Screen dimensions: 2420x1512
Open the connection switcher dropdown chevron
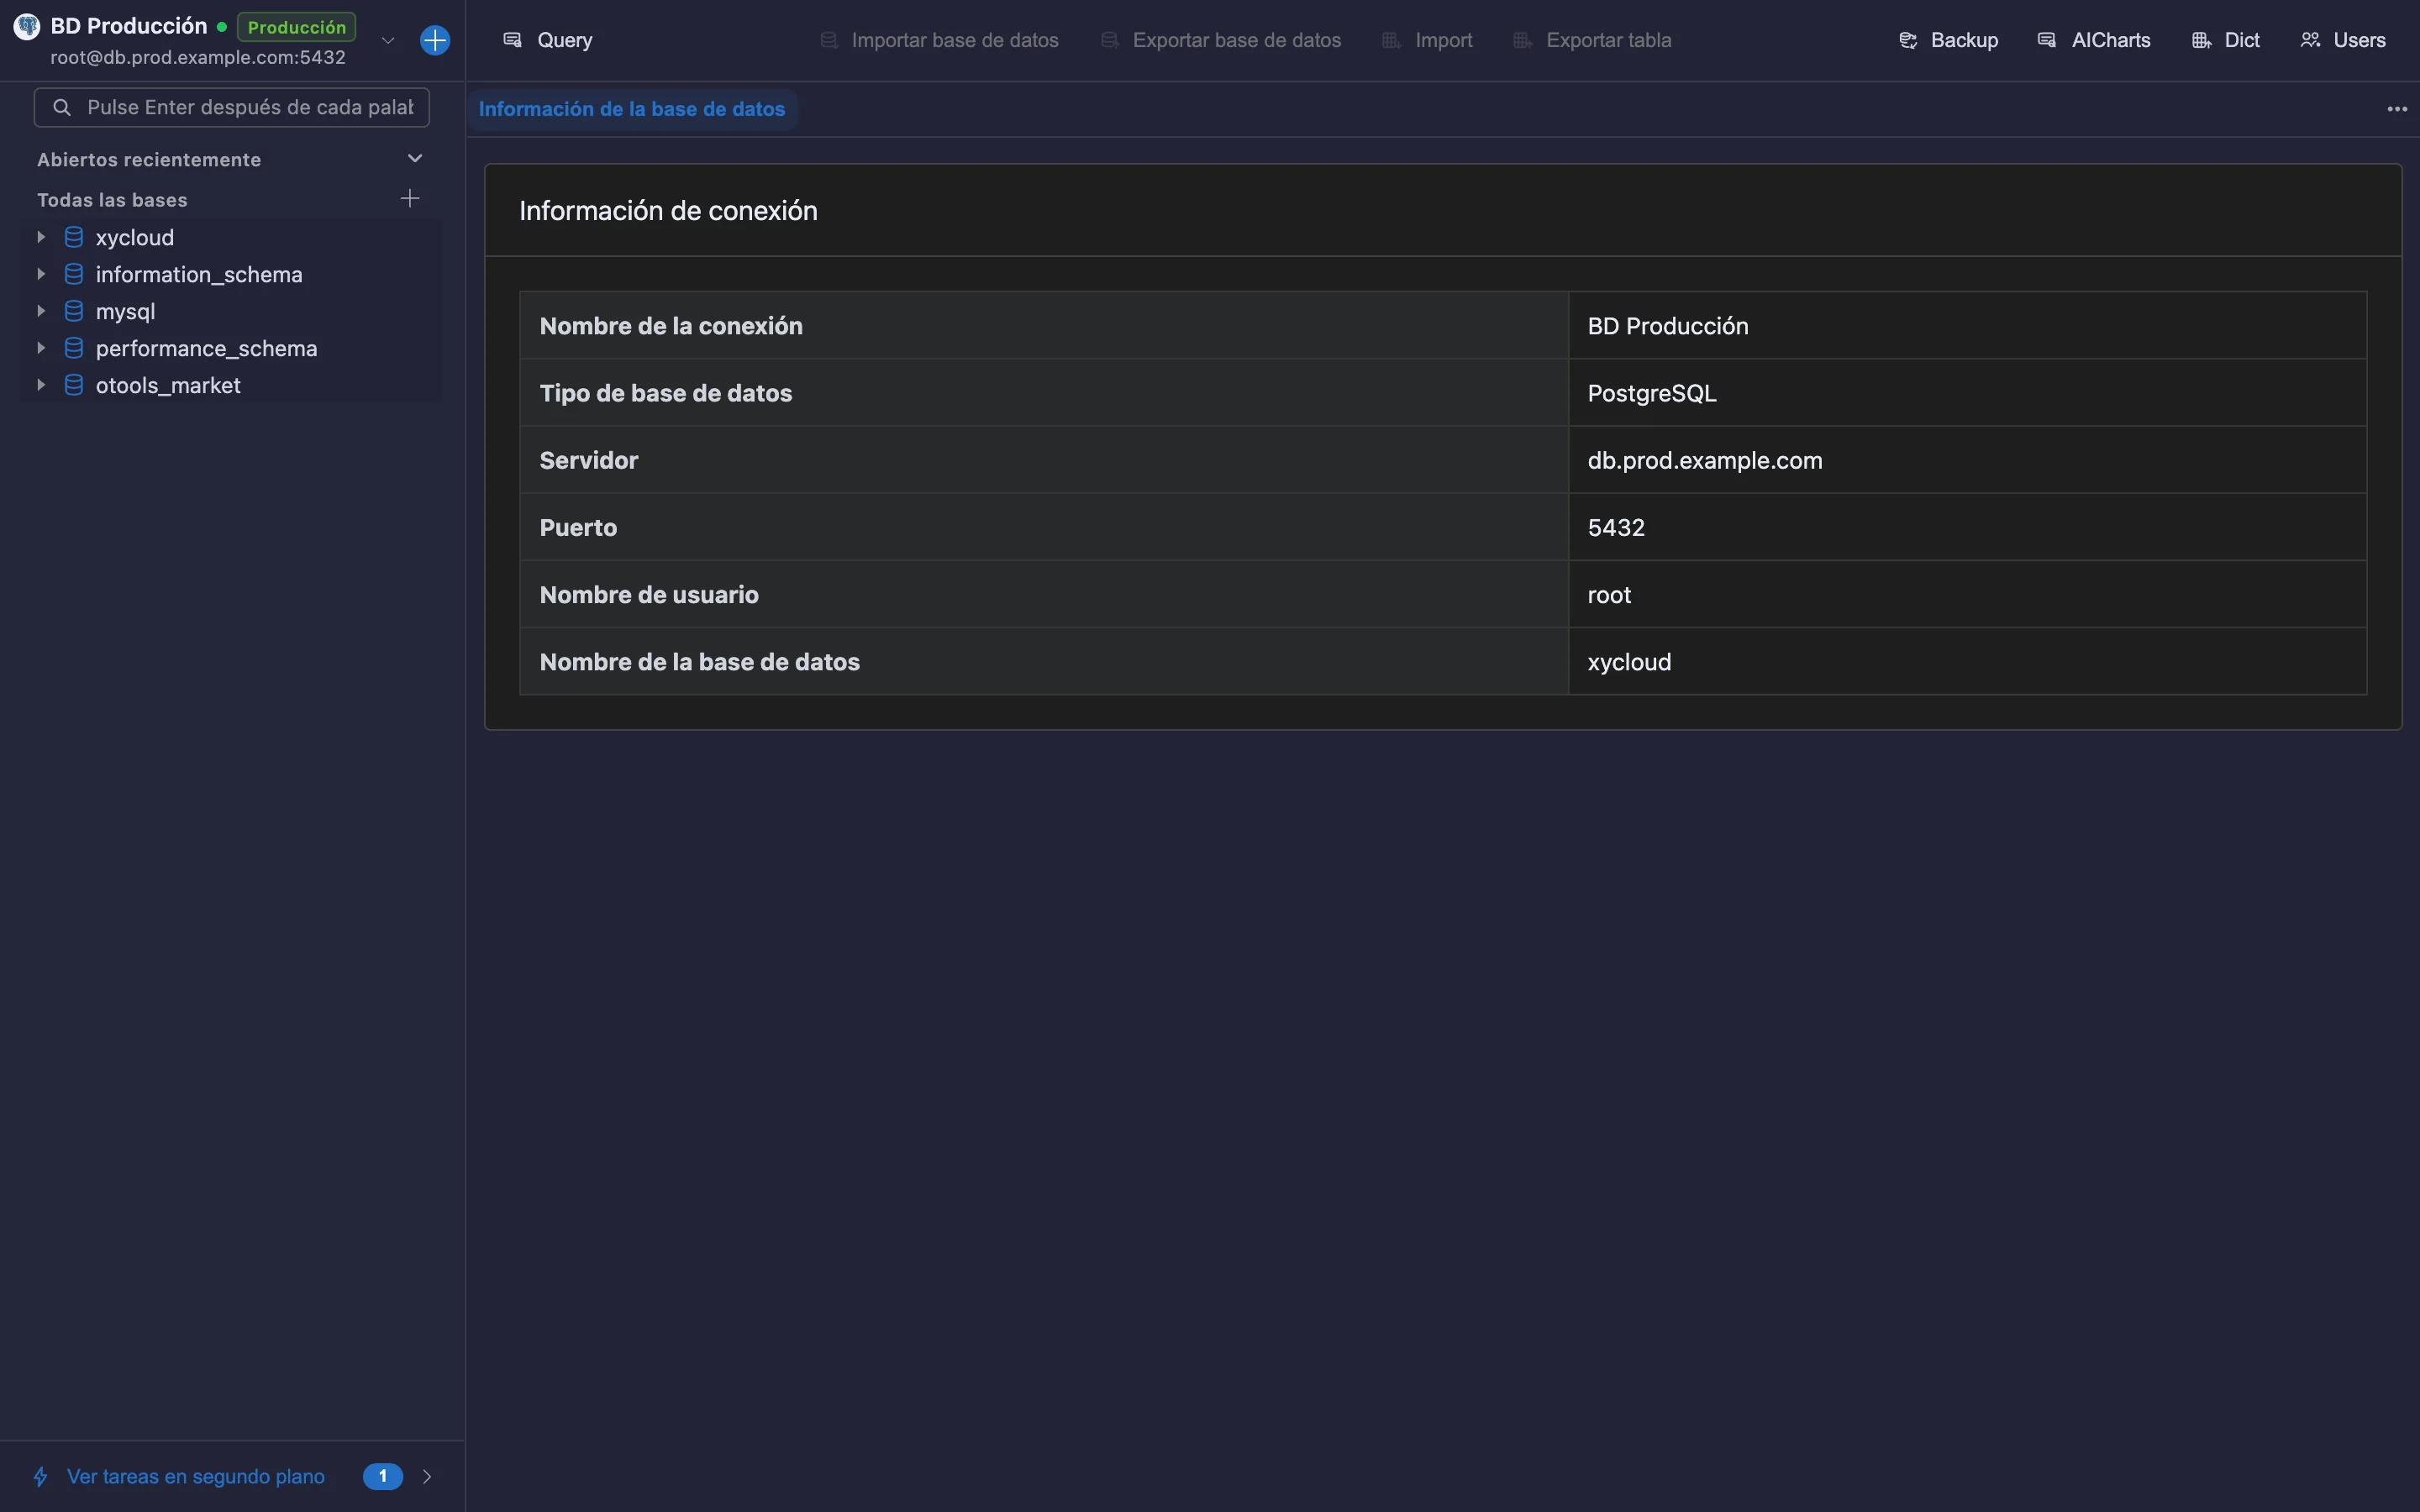click(388, 40)
